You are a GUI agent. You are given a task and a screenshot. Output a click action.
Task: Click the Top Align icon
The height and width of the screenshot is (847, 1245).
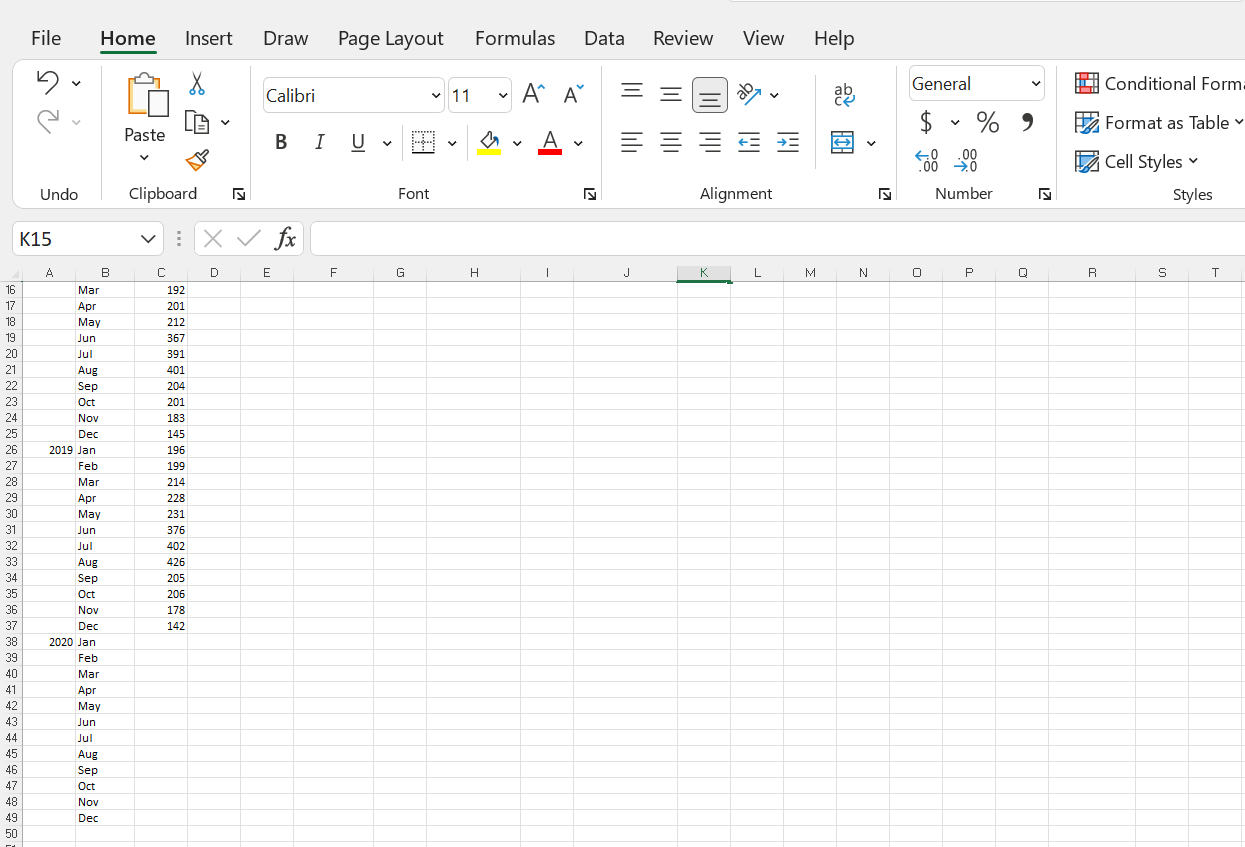point(632,93)
